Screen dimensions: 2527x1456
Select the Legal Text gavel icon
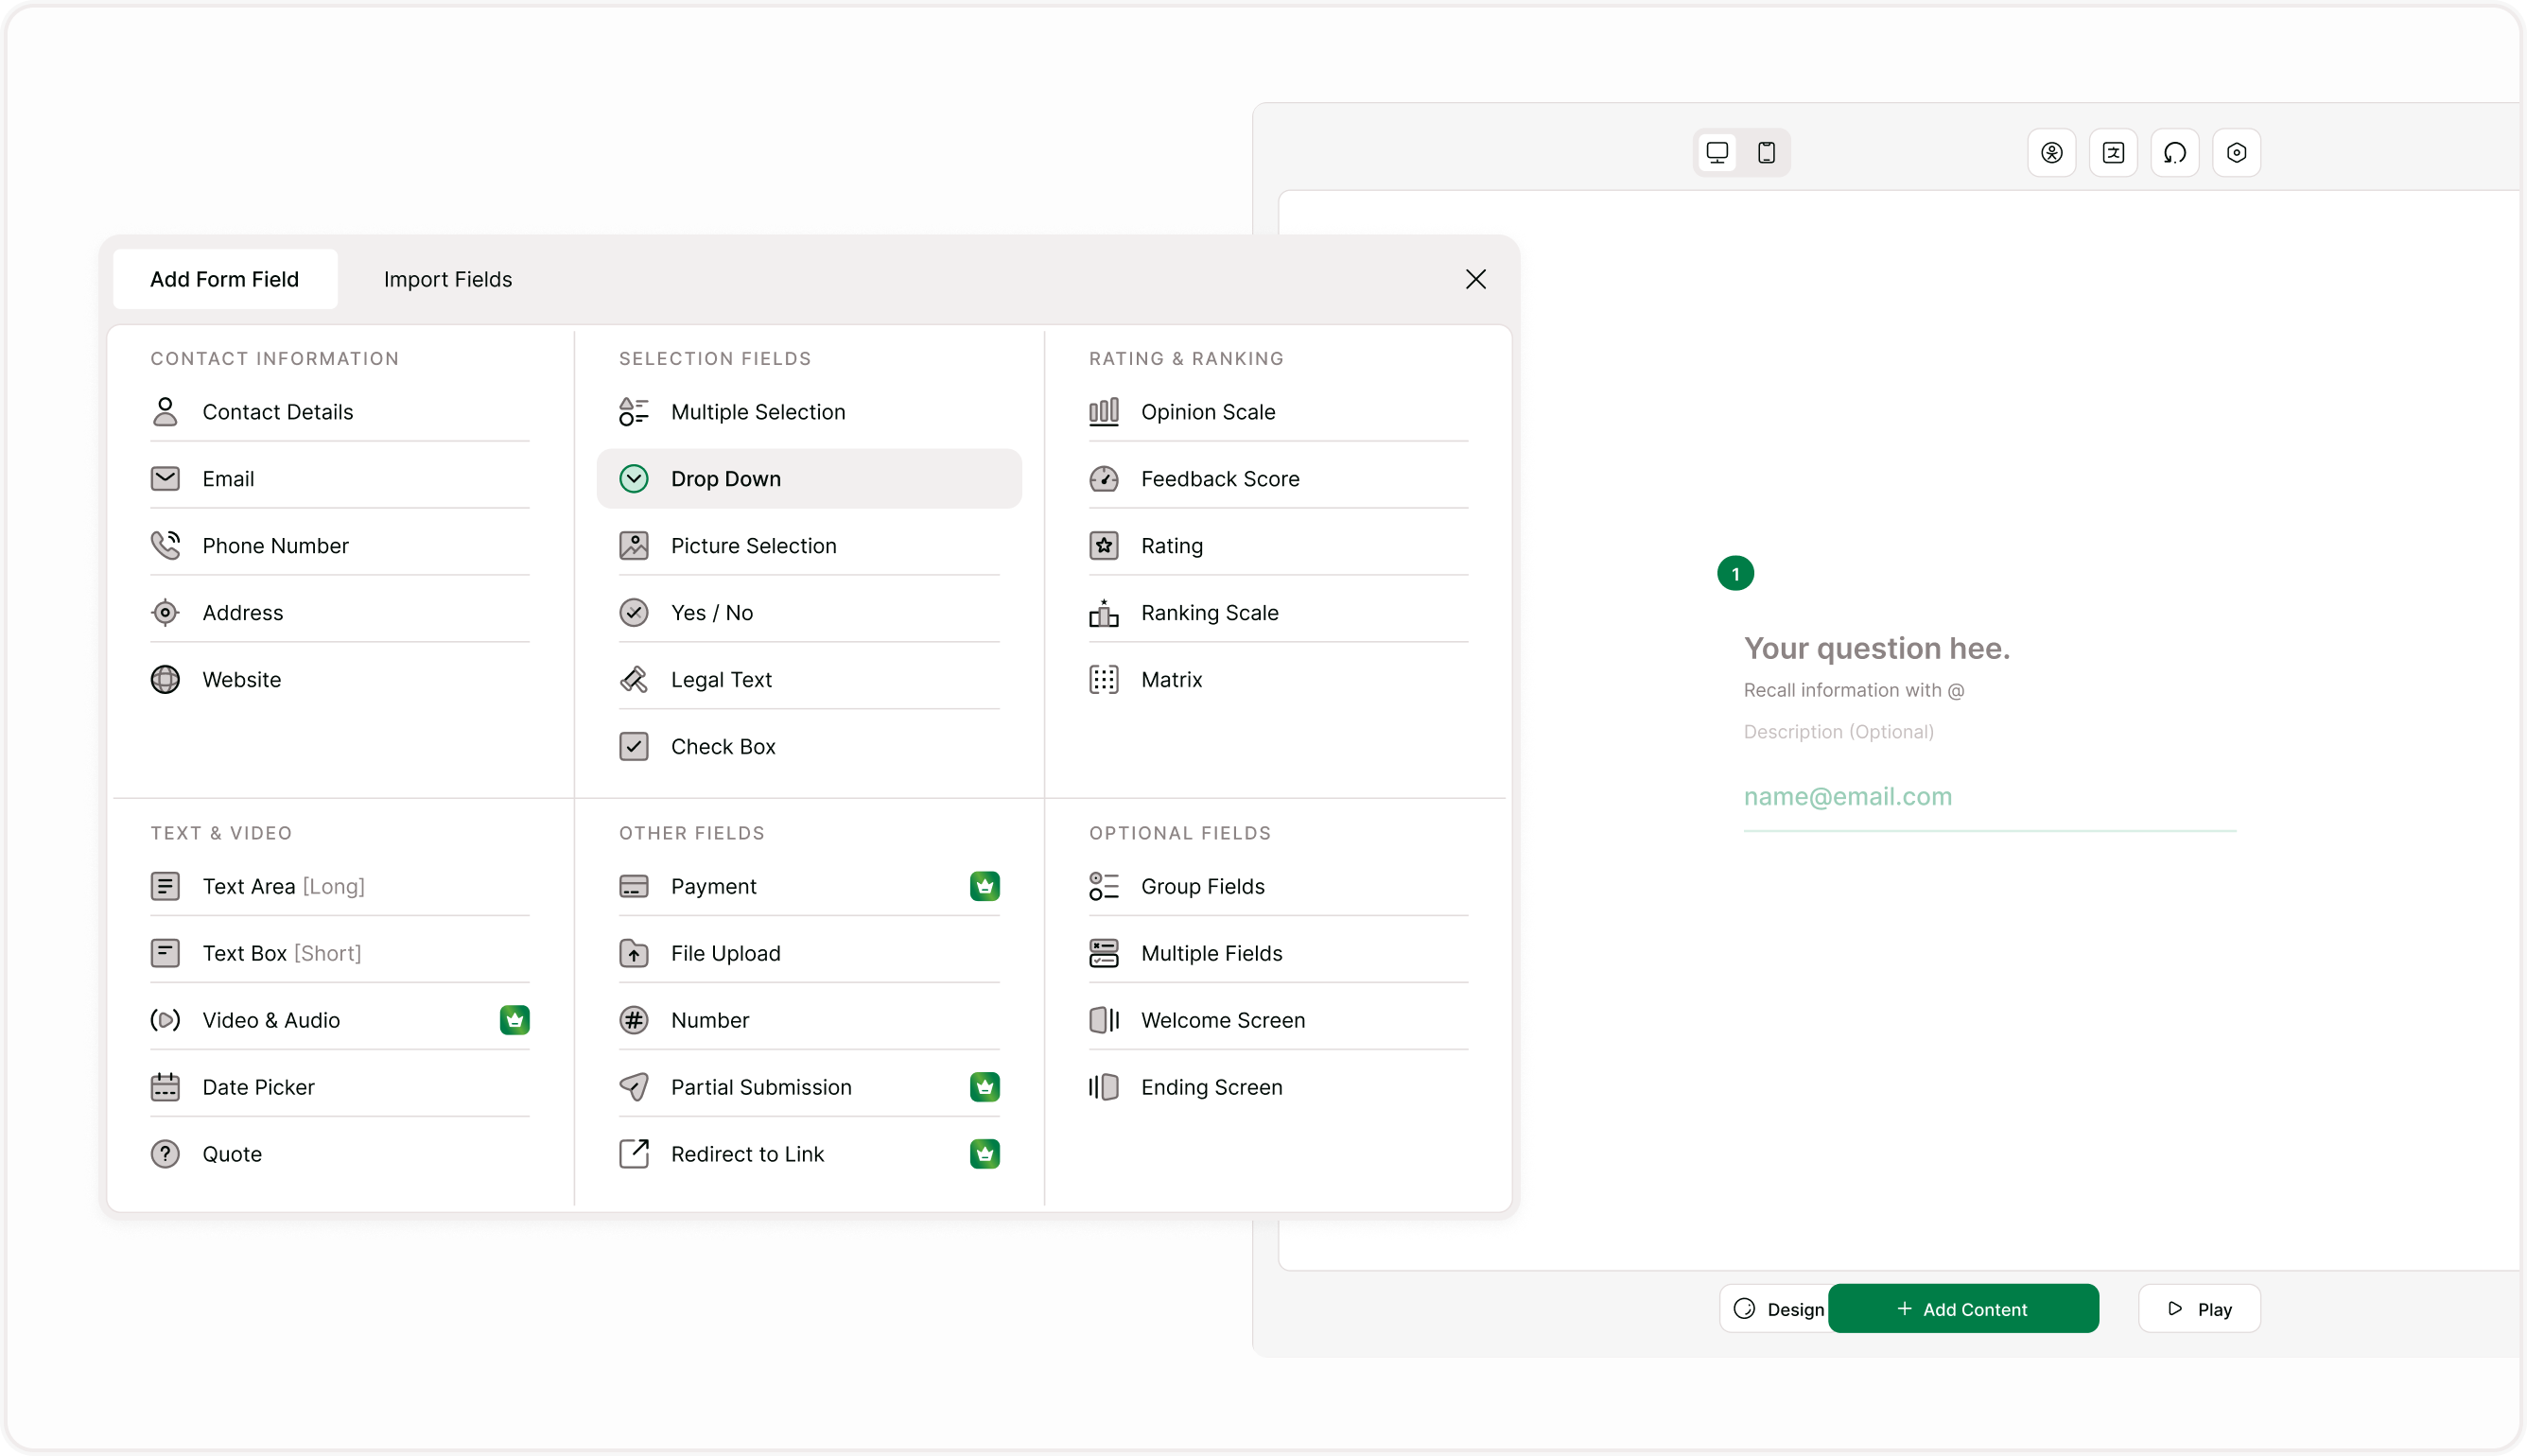[634, 680]
